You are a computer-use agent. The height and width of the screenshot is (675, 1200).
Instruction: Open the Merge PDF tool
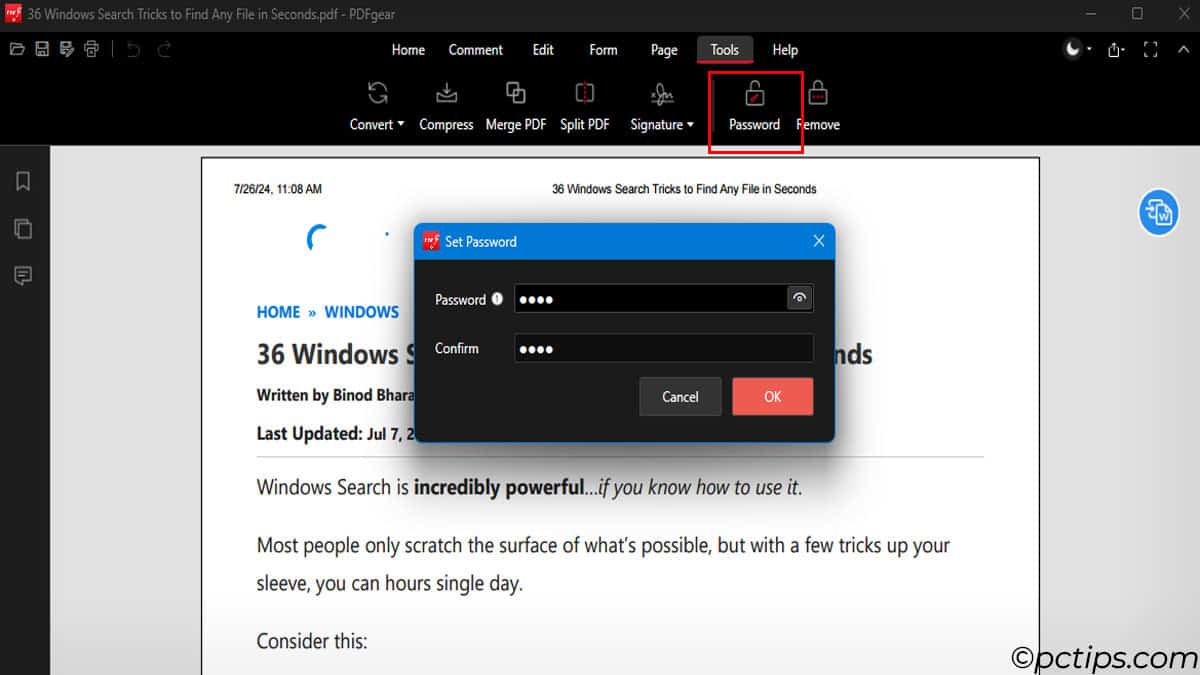516,106
